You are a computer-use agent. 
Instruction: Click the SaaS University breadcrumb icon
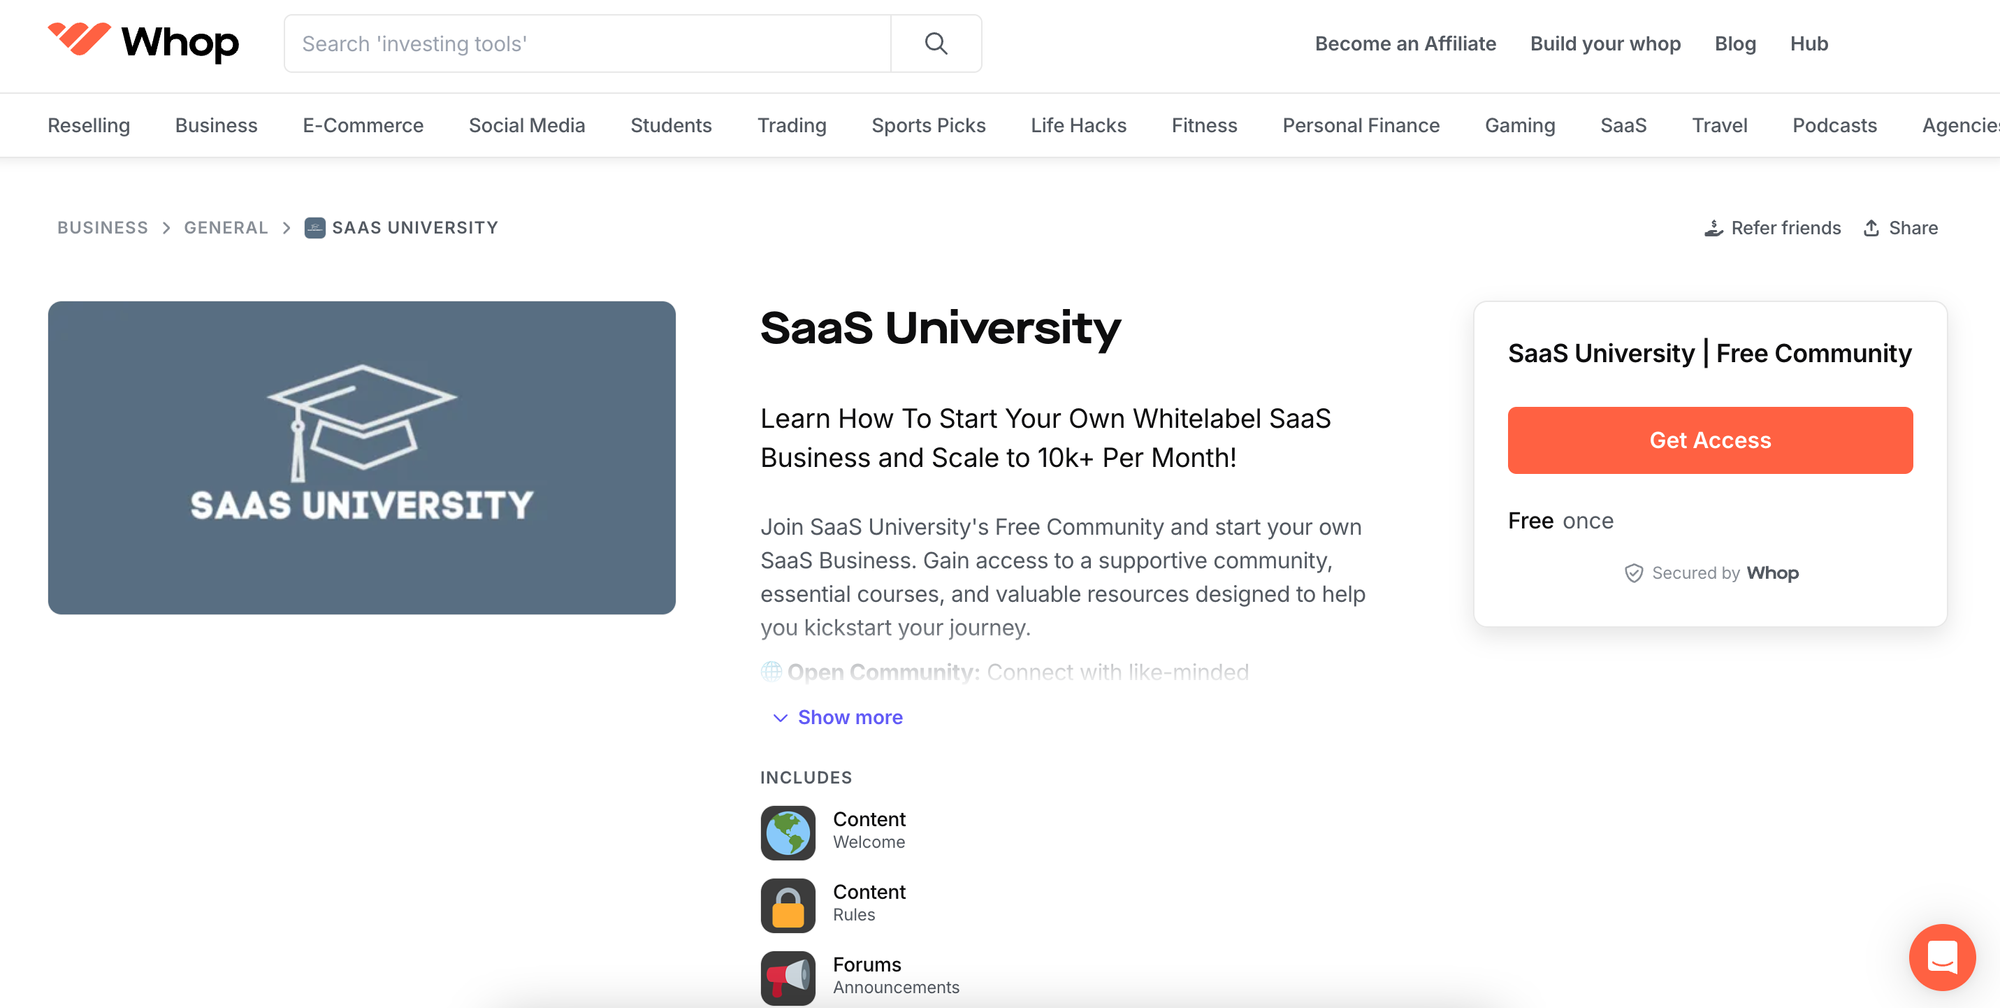(x=315, y=228)
